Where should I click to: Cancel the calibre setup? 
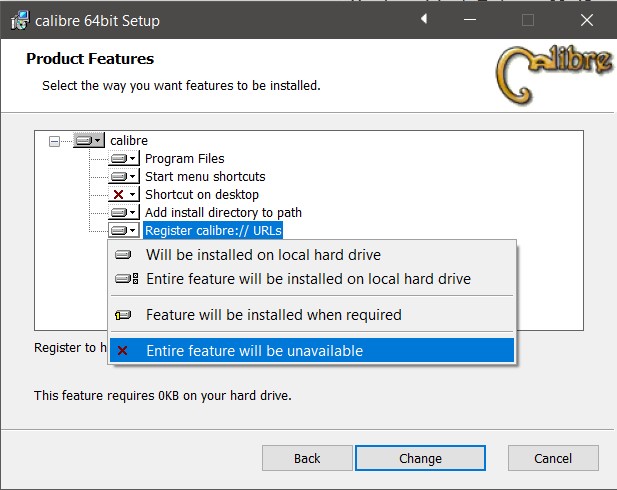[x=553, y=458]
